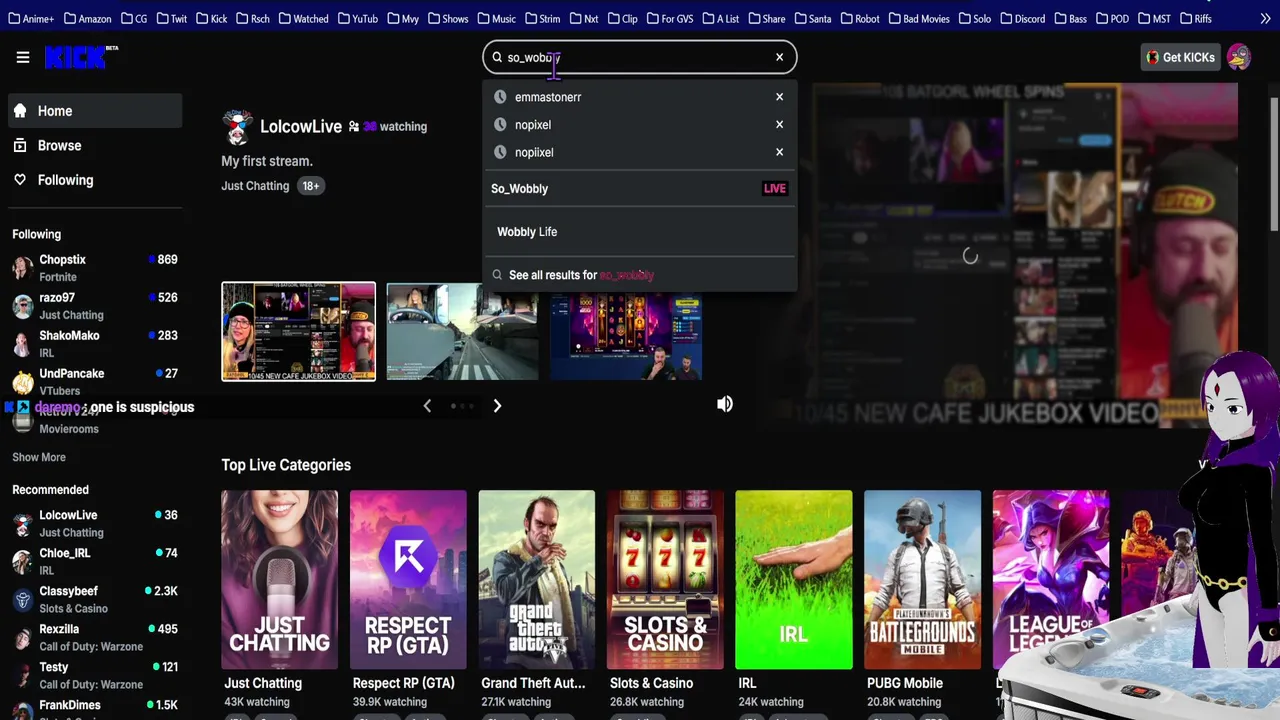Open ShakoMako channel in Following list

(95, 344)
